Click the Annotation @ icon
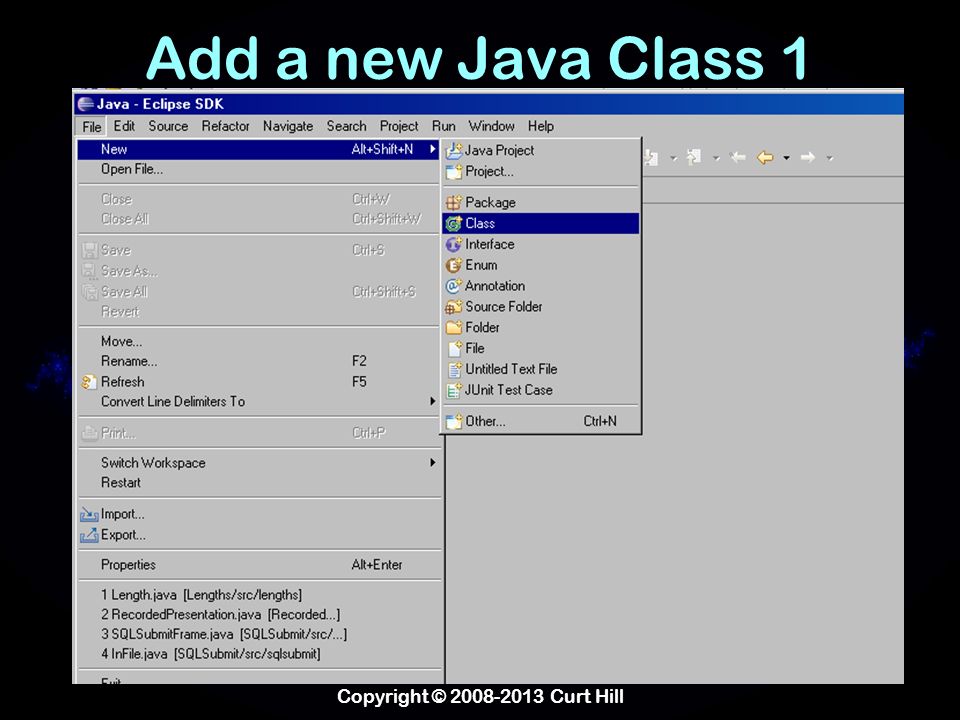This screenshot has height=720, width=960. click(x=454, y=286)
